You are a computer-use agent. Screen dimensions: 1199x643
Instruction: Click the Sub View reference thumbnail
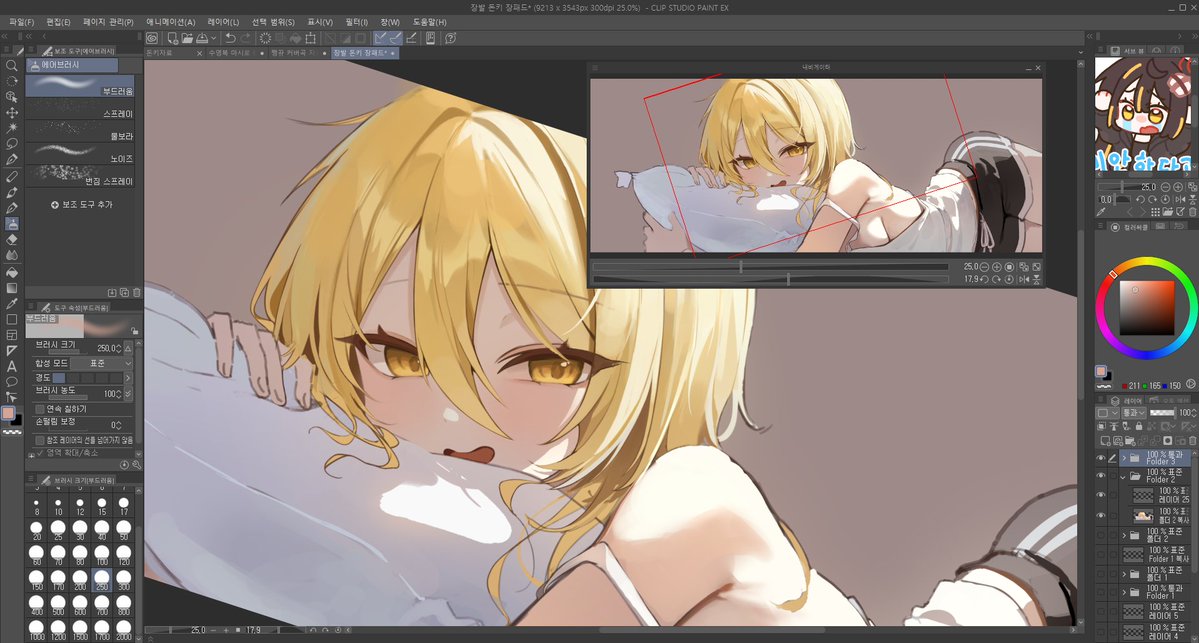pyautogui.click(x=1144, y=114)
